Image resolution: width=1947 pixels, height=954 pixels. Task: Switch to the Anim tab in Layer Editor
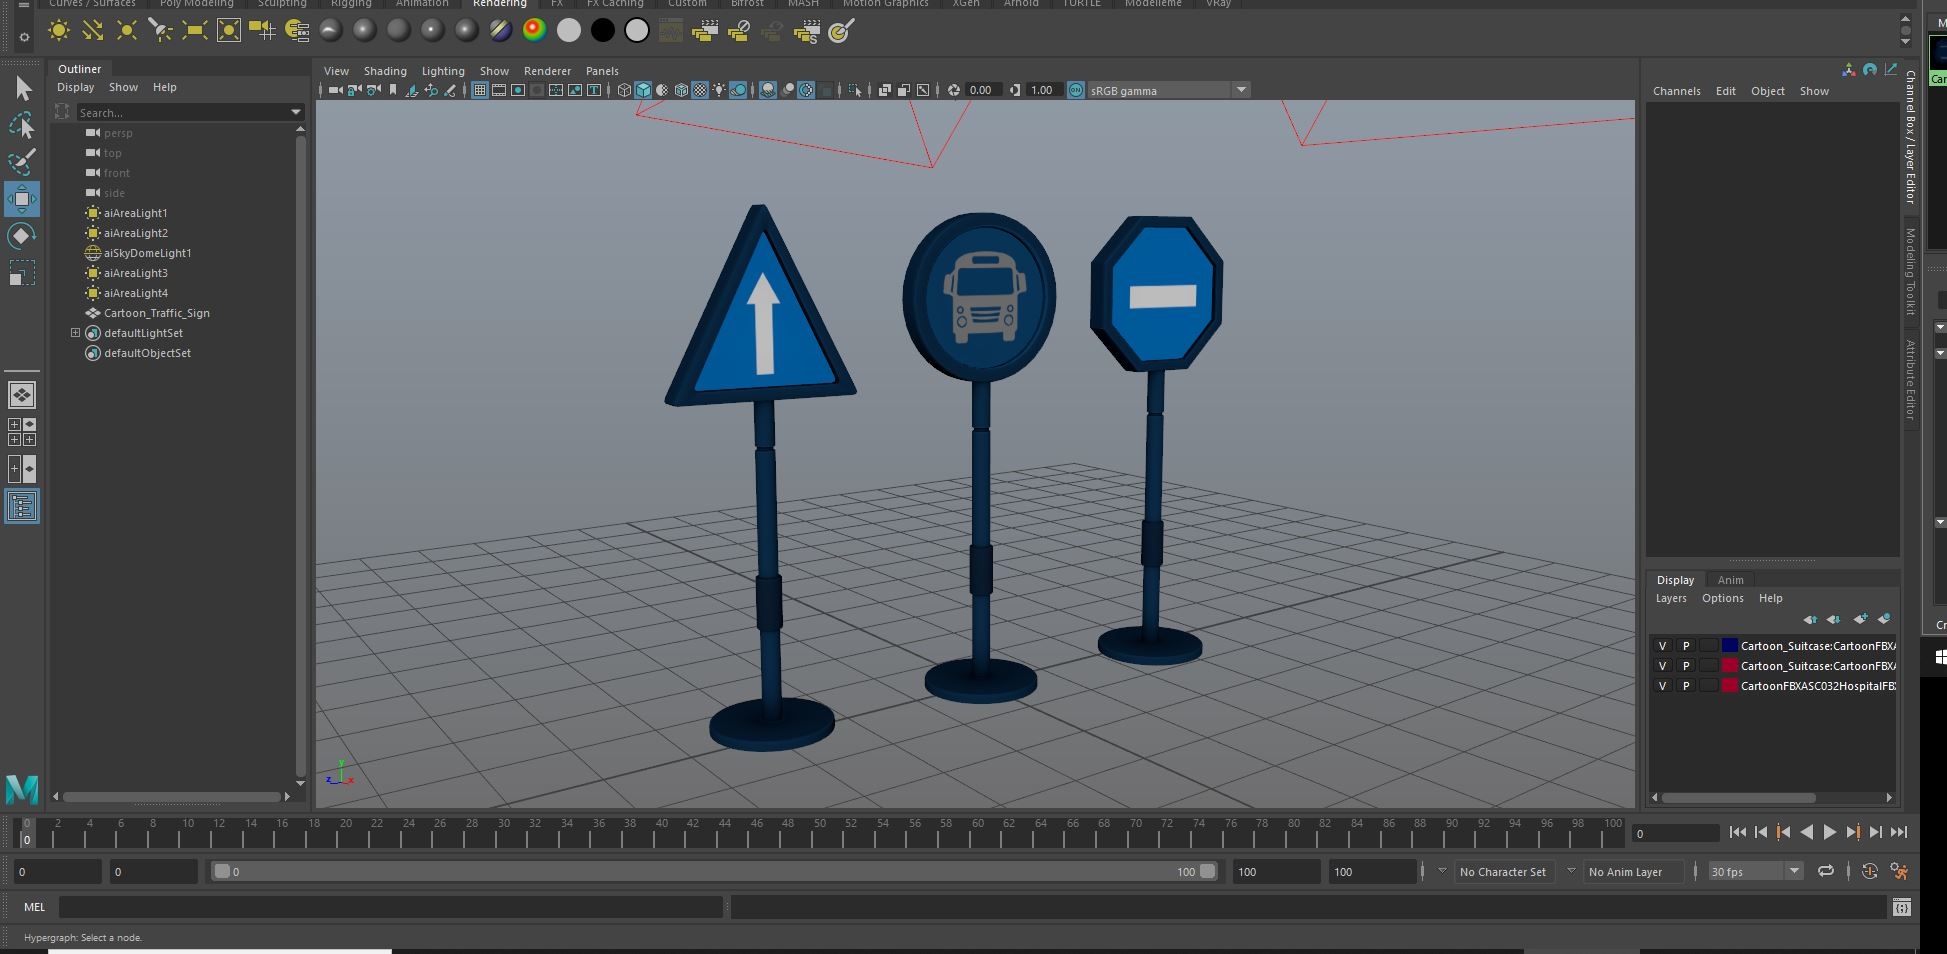1731,580
